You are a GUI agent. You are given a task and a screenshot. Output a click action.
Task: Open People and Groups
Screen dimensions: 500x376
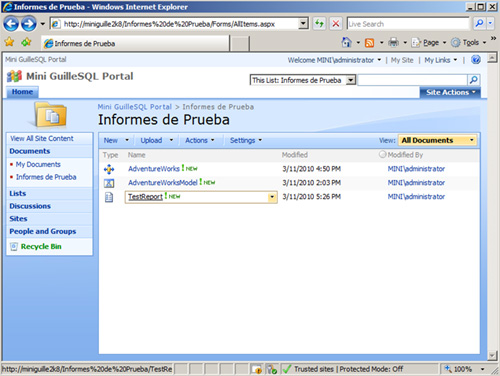click(x=42, y=231)
